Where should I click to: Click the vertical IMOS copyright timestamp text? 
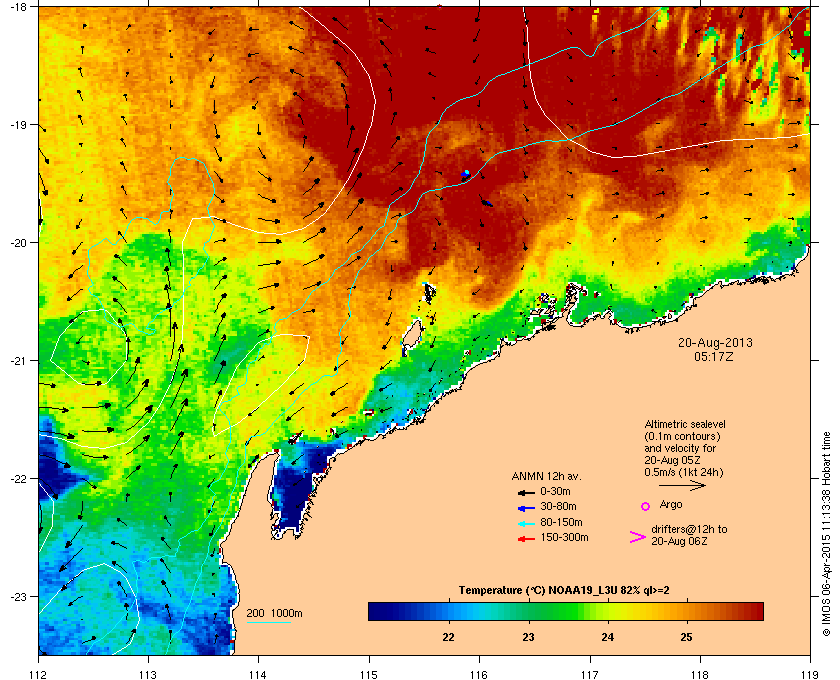[826, 535]
